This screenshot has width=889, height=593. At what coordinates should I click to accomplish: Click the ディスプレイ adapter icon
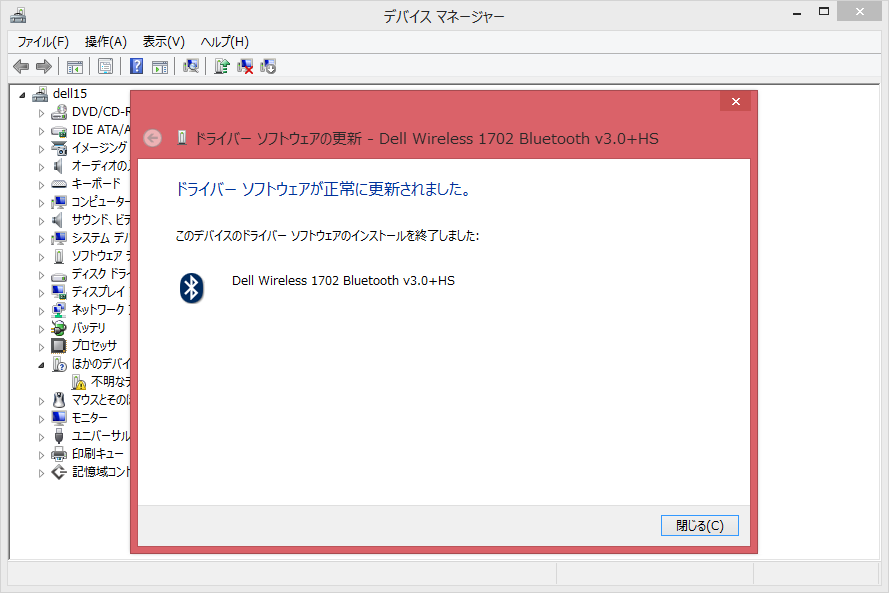coord(59,292)
